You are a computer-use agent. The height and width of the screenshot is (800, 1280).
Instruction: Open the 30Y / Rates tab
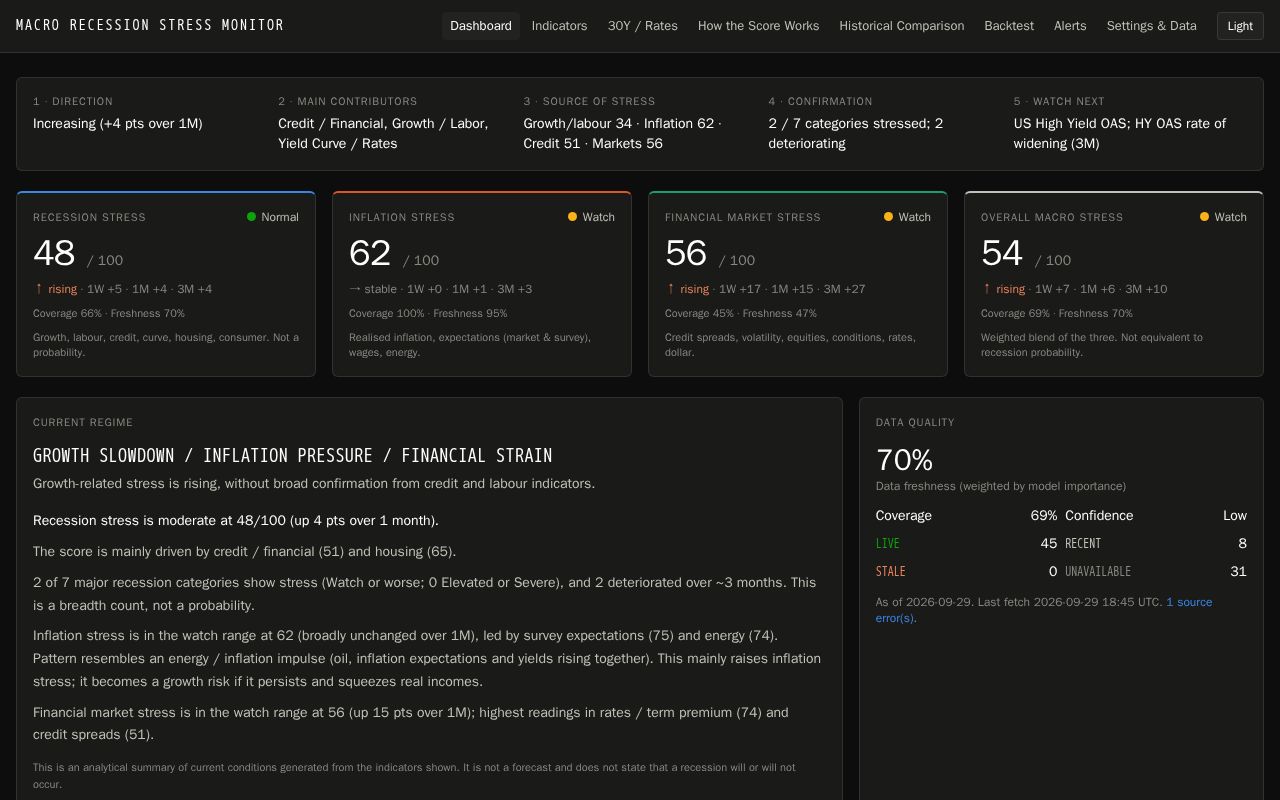pyautogui.click(x=643, y=26)
